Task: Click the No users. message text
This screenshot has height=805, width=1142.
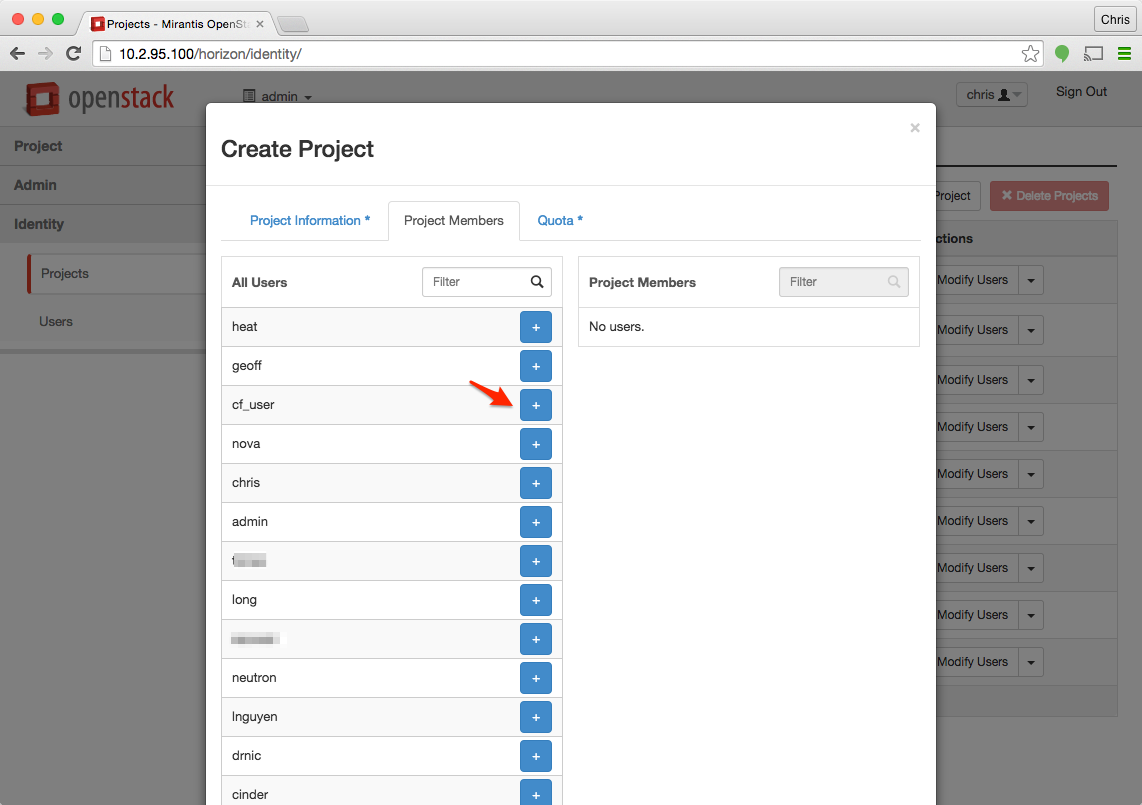Action: coord(616,327)
